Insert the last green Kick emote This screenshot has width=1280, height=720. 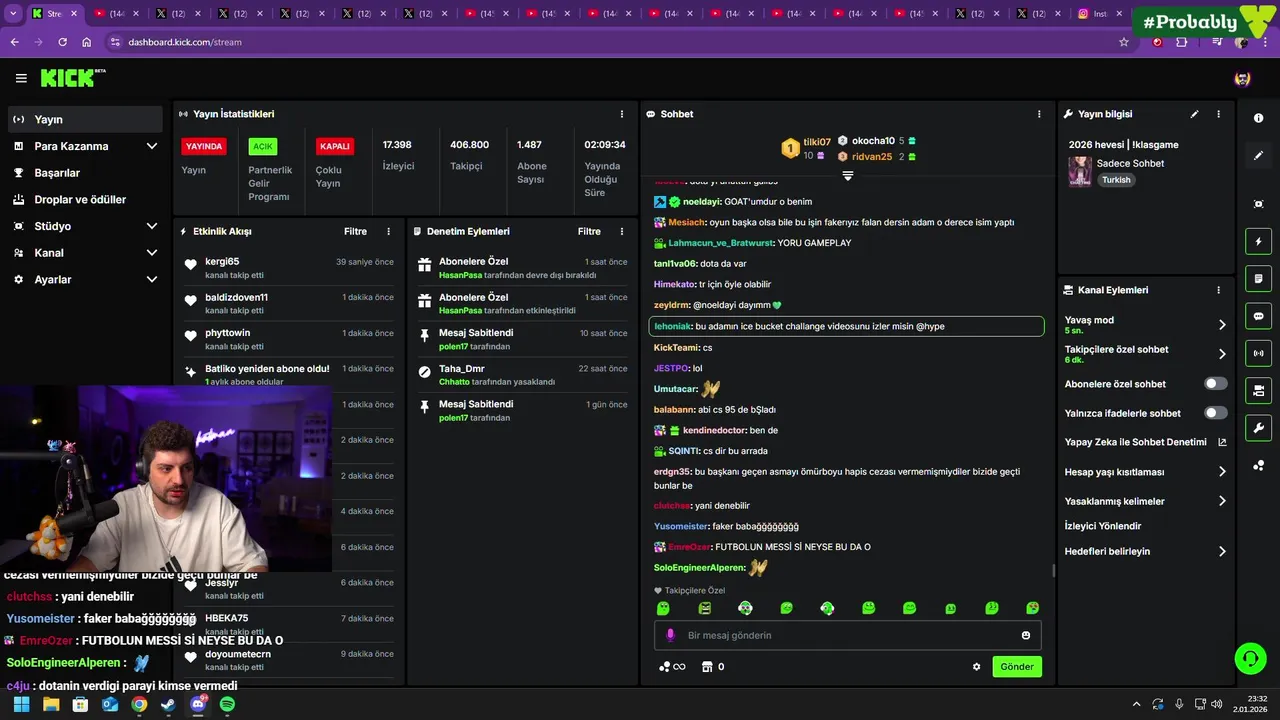click(1032, 608)
